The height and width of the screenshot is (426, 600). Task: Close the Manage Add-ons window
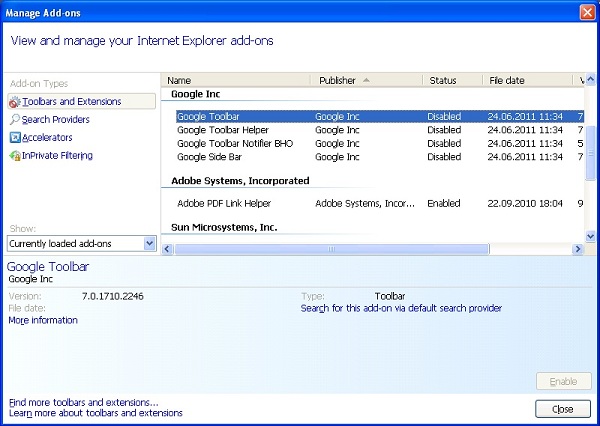click(x=587, y=12)
